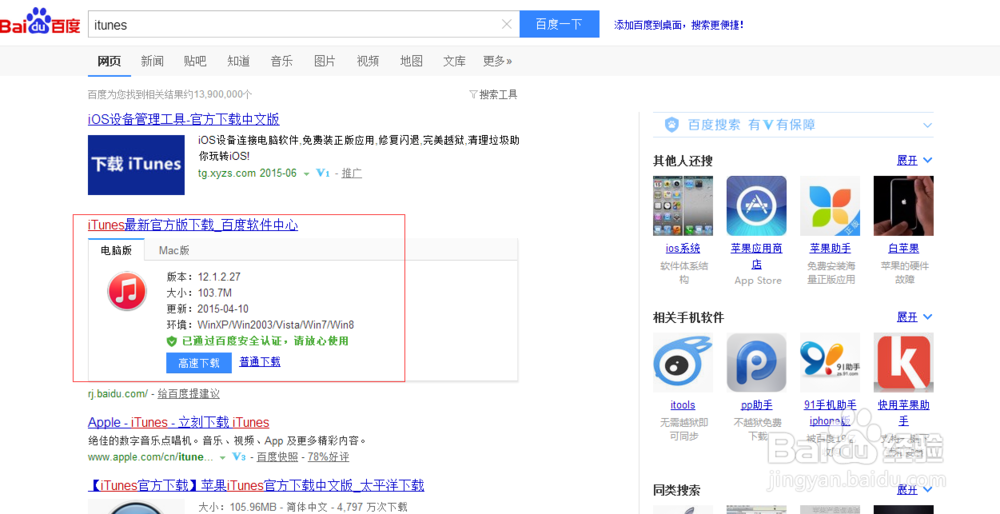
Task: Open dropdown arrow next to tg.xyzs.com
Action: point(306,174)
